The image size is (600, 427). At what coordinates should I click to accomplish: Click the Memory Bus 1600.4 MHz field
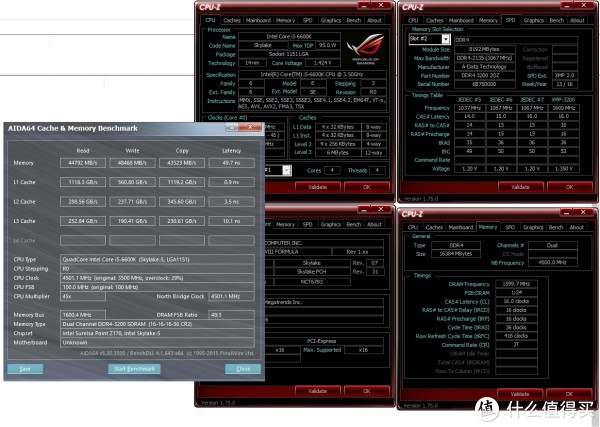click(x=83, y=315)
